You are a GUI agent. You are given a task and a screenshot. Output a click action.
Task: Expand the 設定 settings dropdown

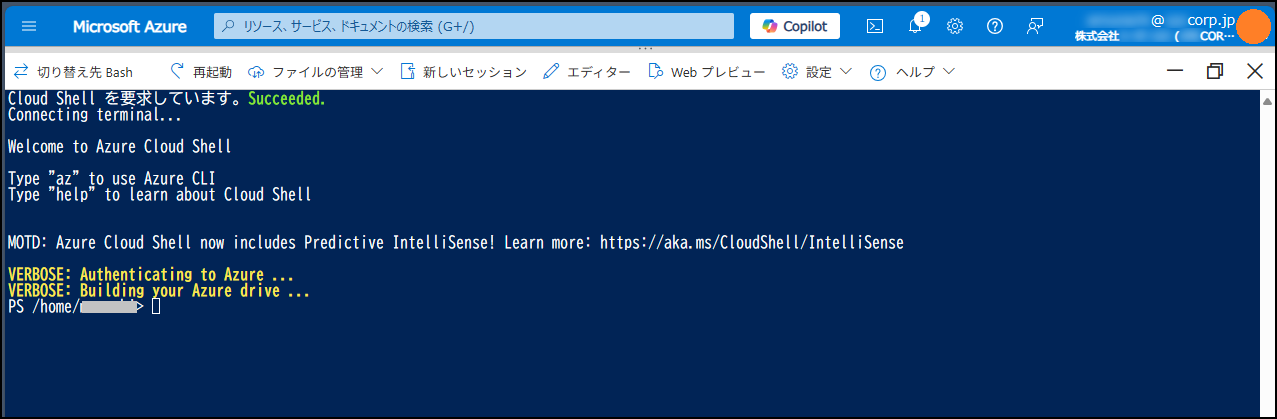coord(817,72)
